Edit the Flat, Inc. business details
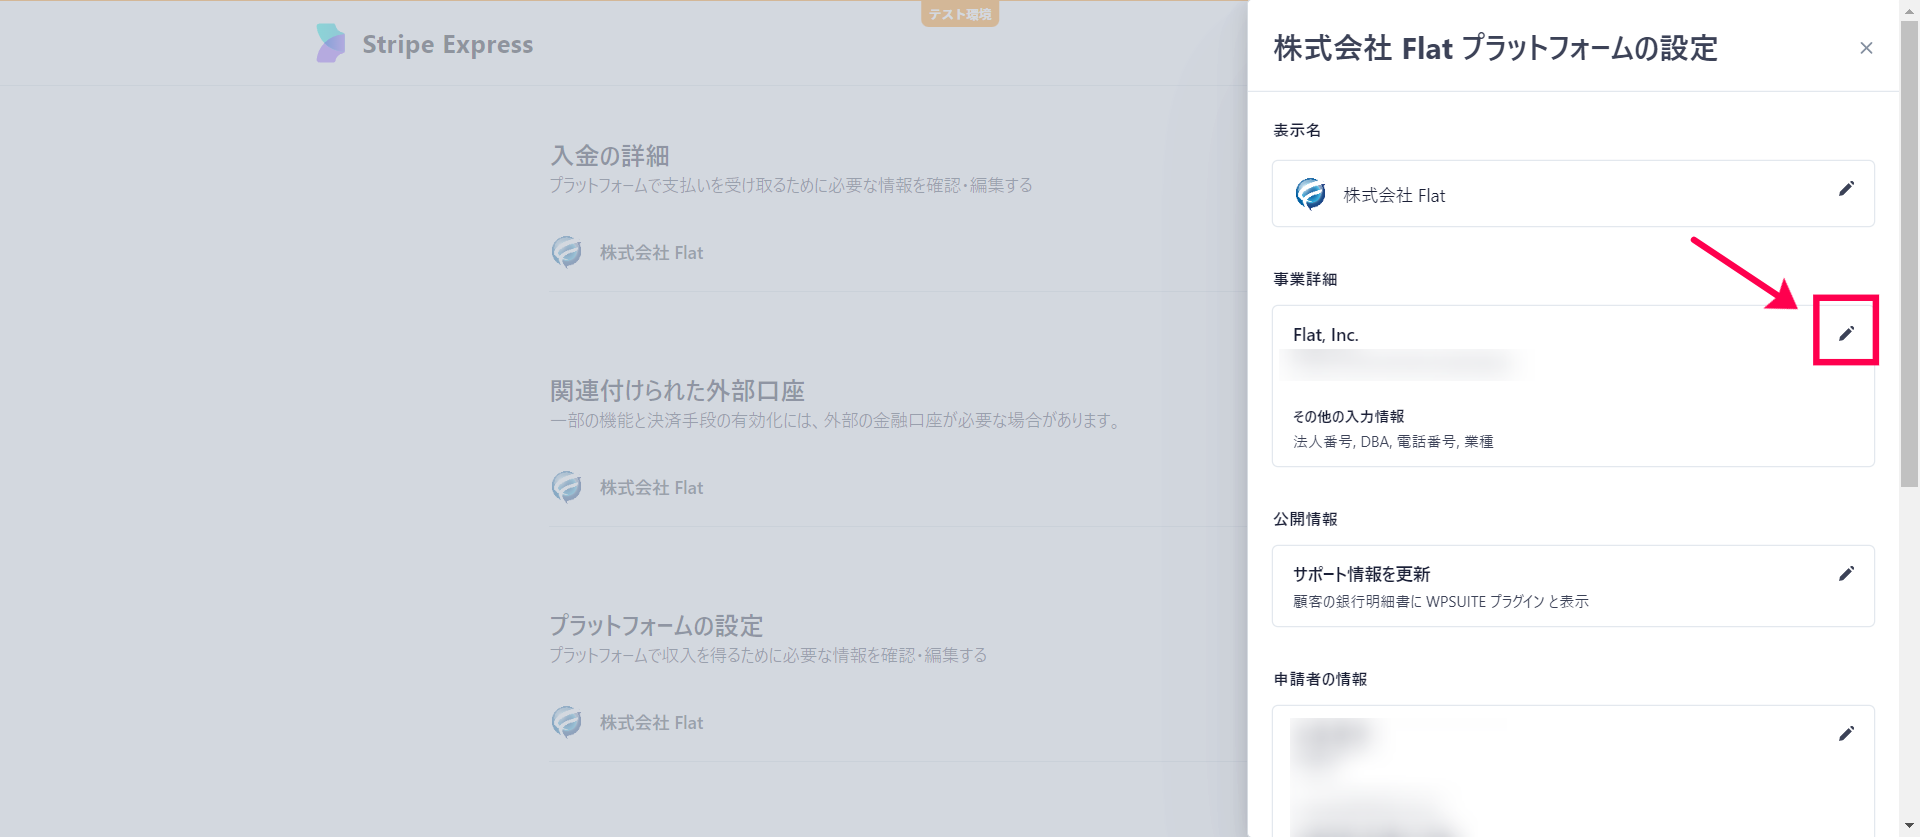 [x=1846, y=333]
